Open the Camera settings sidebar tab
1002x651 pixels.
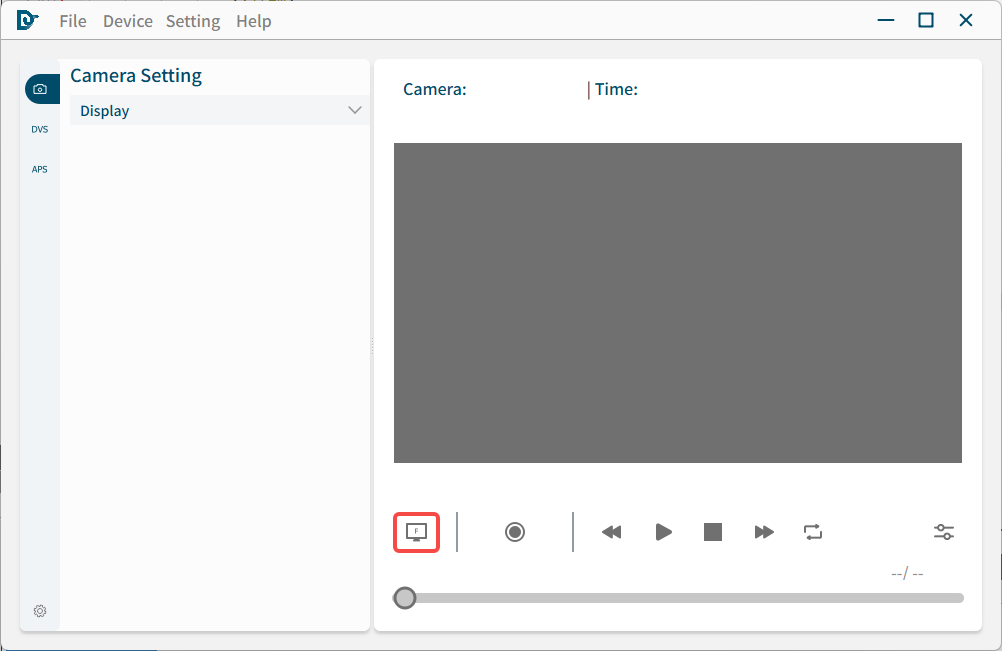(40, 89)
